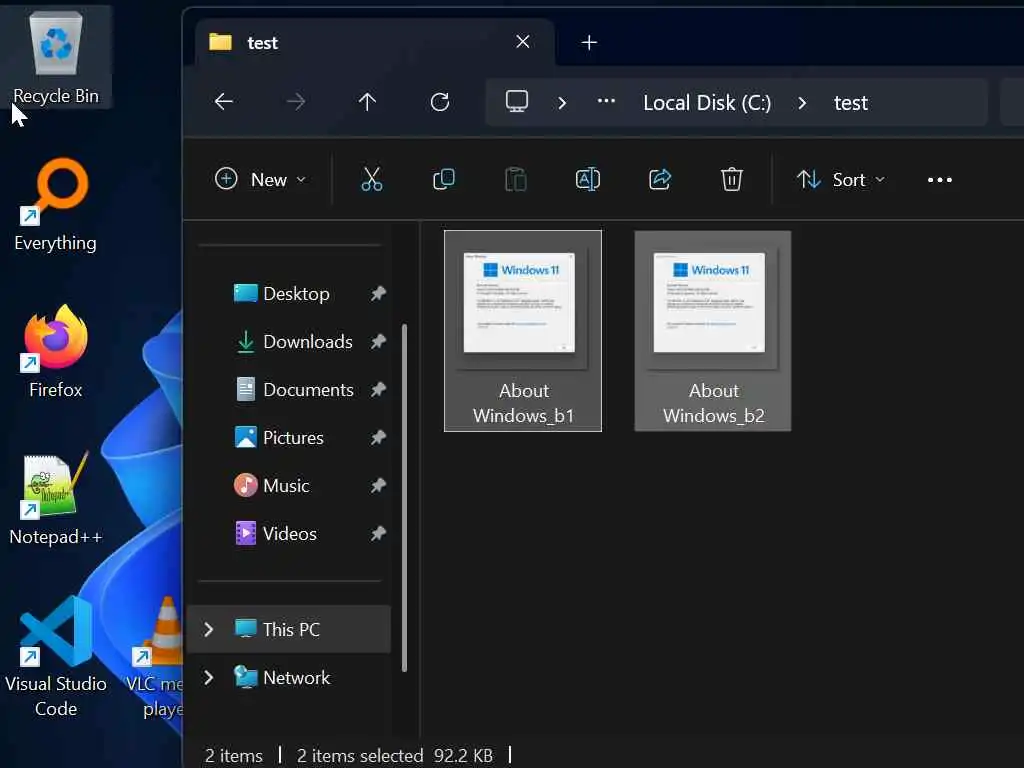Open Downloads in the navigation pane
Viewport: 1024px width, 768px height.
(307, 342)
